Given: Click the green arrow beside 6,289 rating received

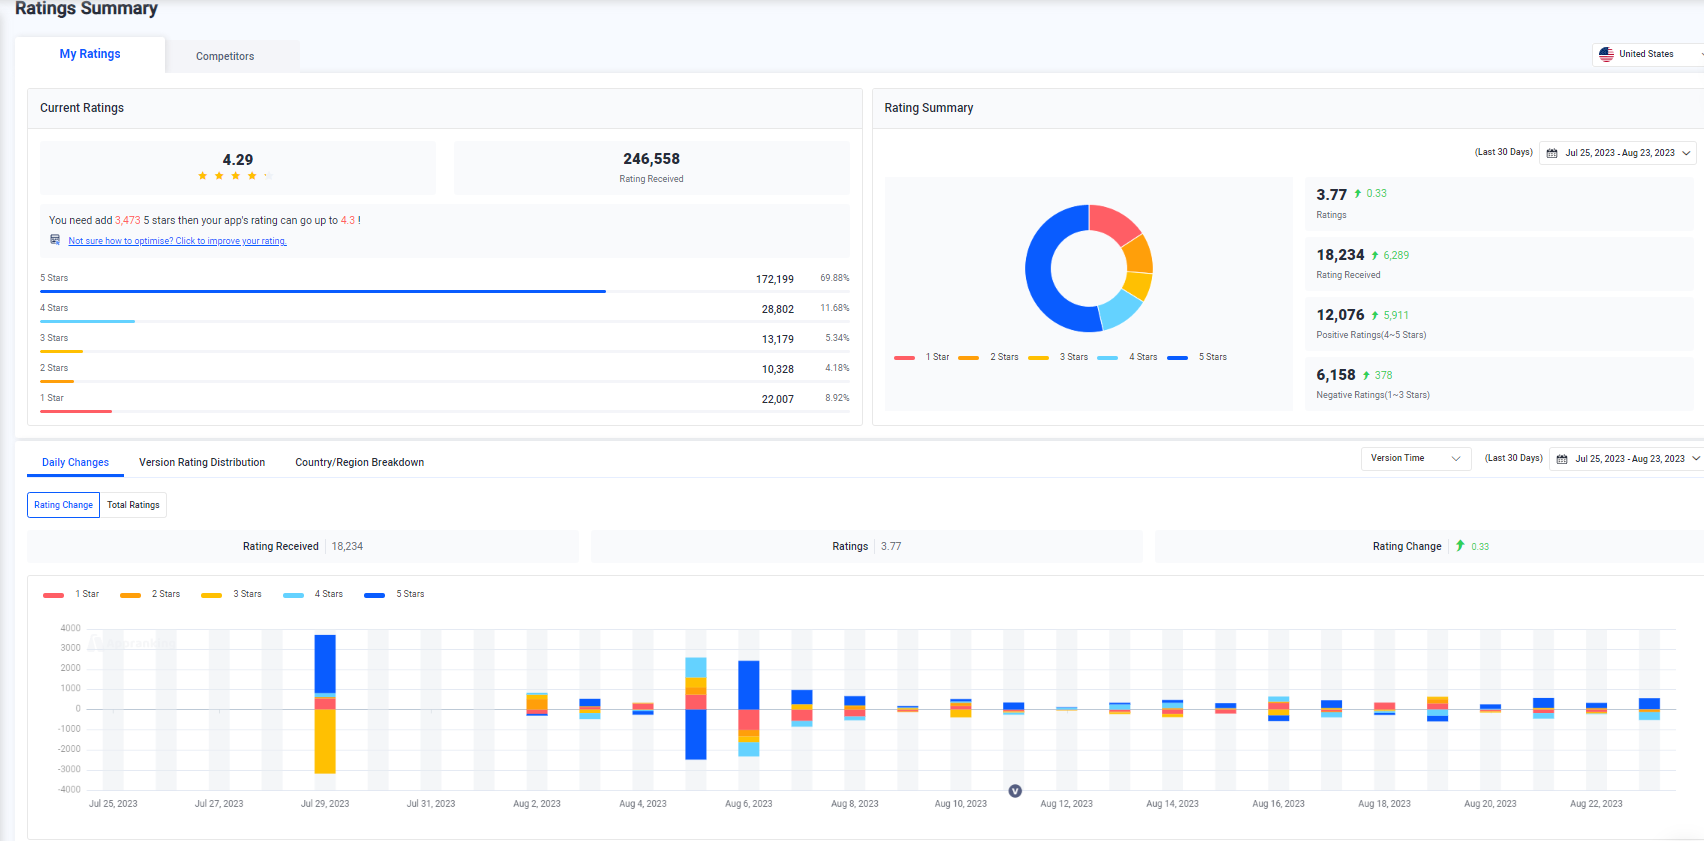Looking at the screenshot, I should click(x=1375, y=255).
